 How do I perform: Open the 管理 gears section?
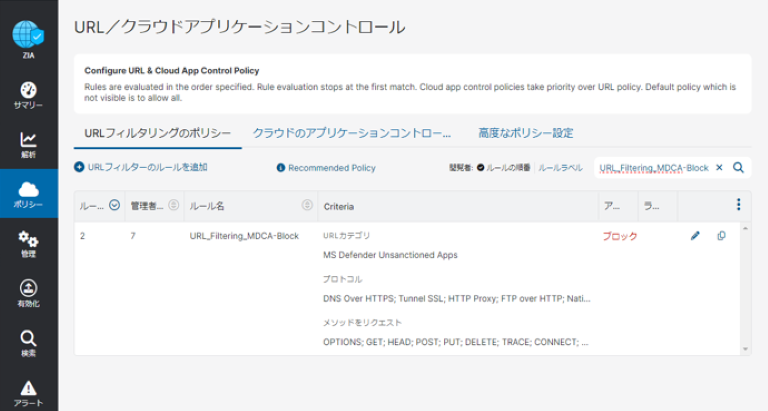click(x=28, y=244)
